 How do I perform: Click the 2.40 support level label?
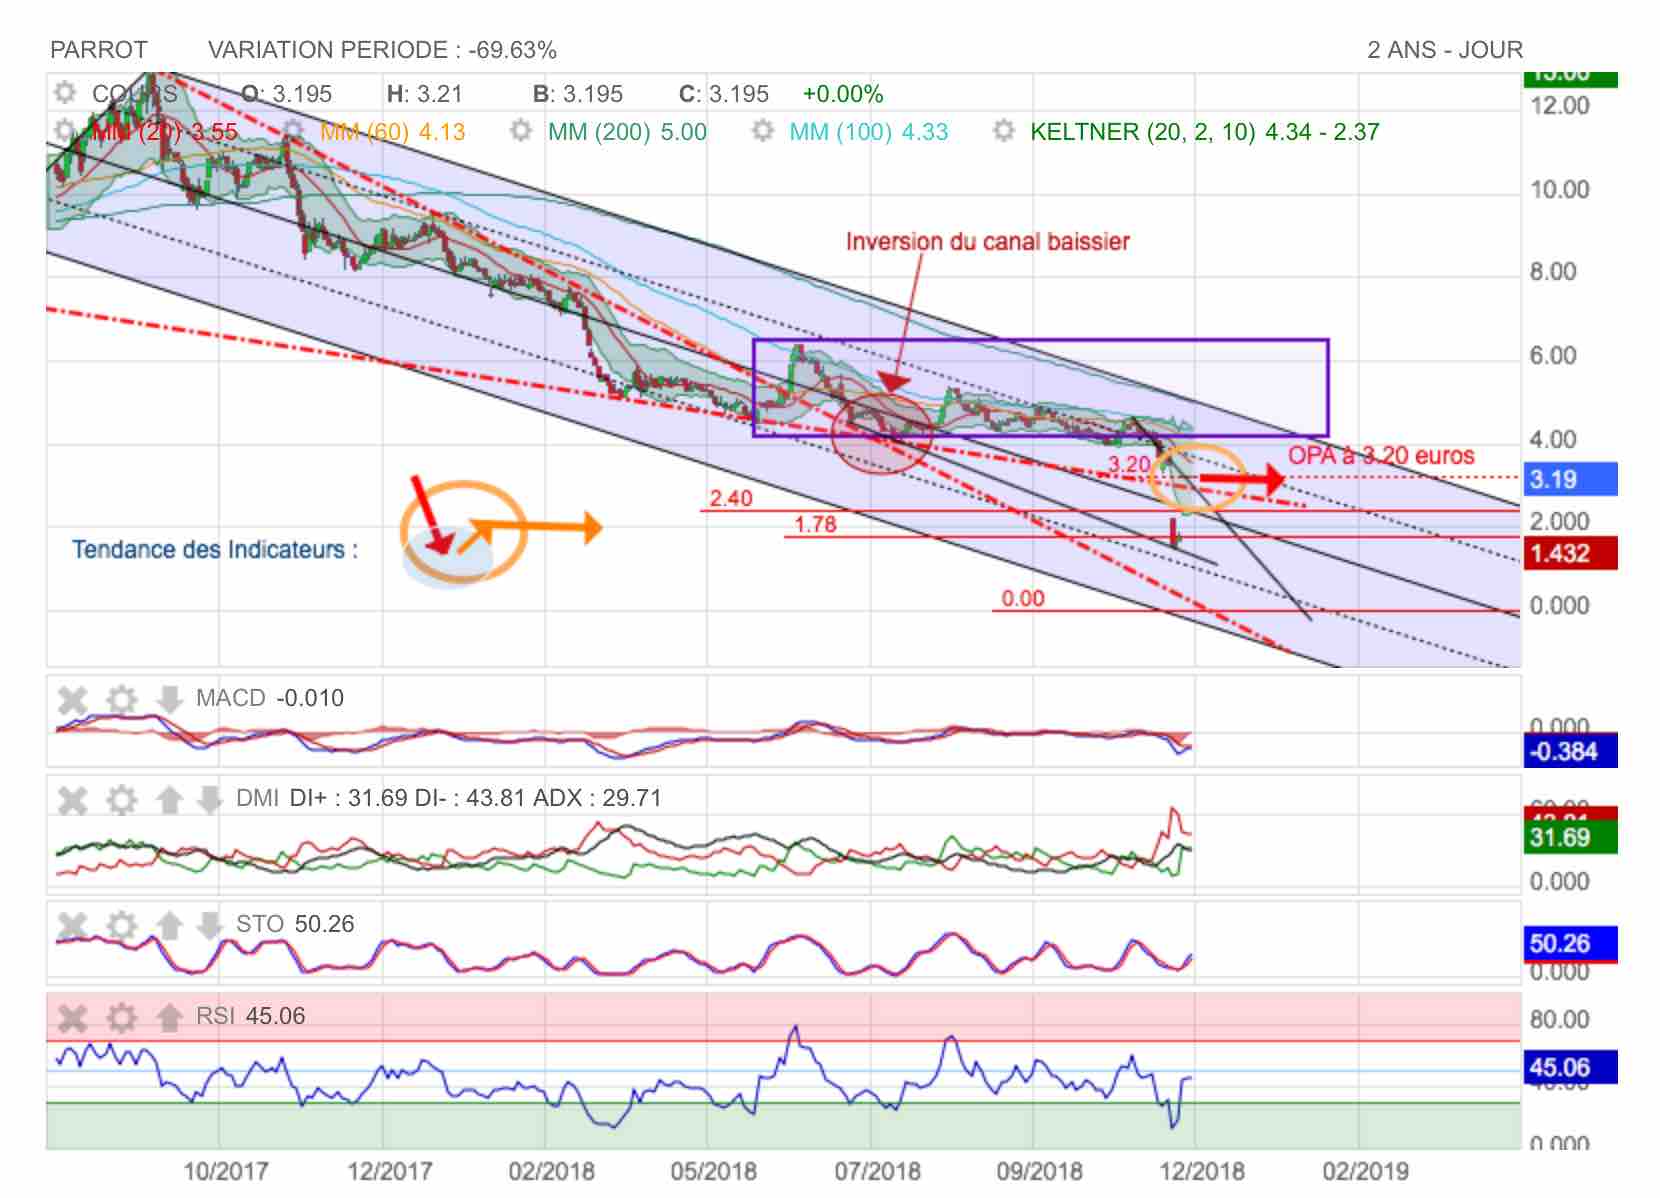point(731,498)
